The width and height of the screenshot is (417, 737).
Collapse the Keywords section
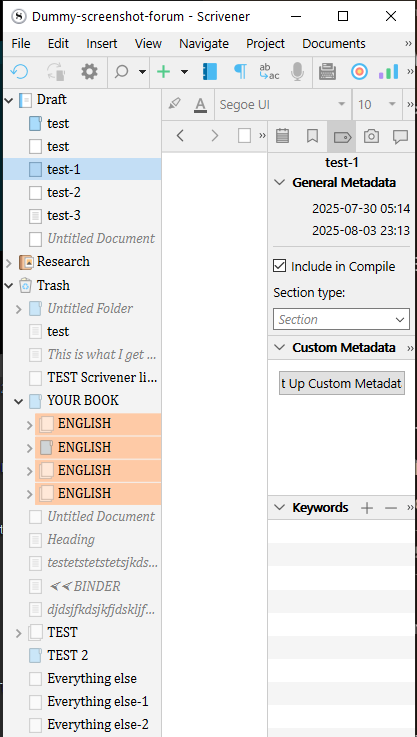(280, 508)
